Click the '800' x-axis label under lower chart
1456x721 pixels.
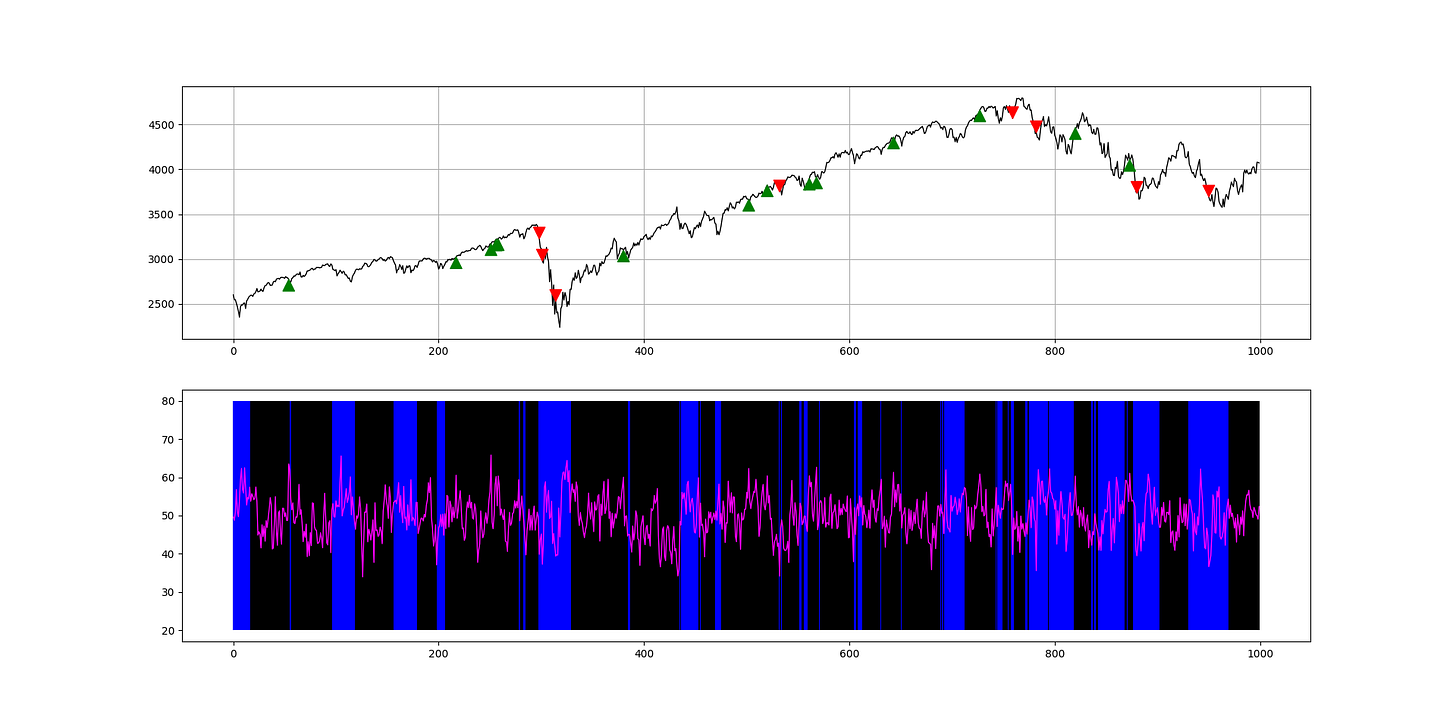[x=1055, y=655]
